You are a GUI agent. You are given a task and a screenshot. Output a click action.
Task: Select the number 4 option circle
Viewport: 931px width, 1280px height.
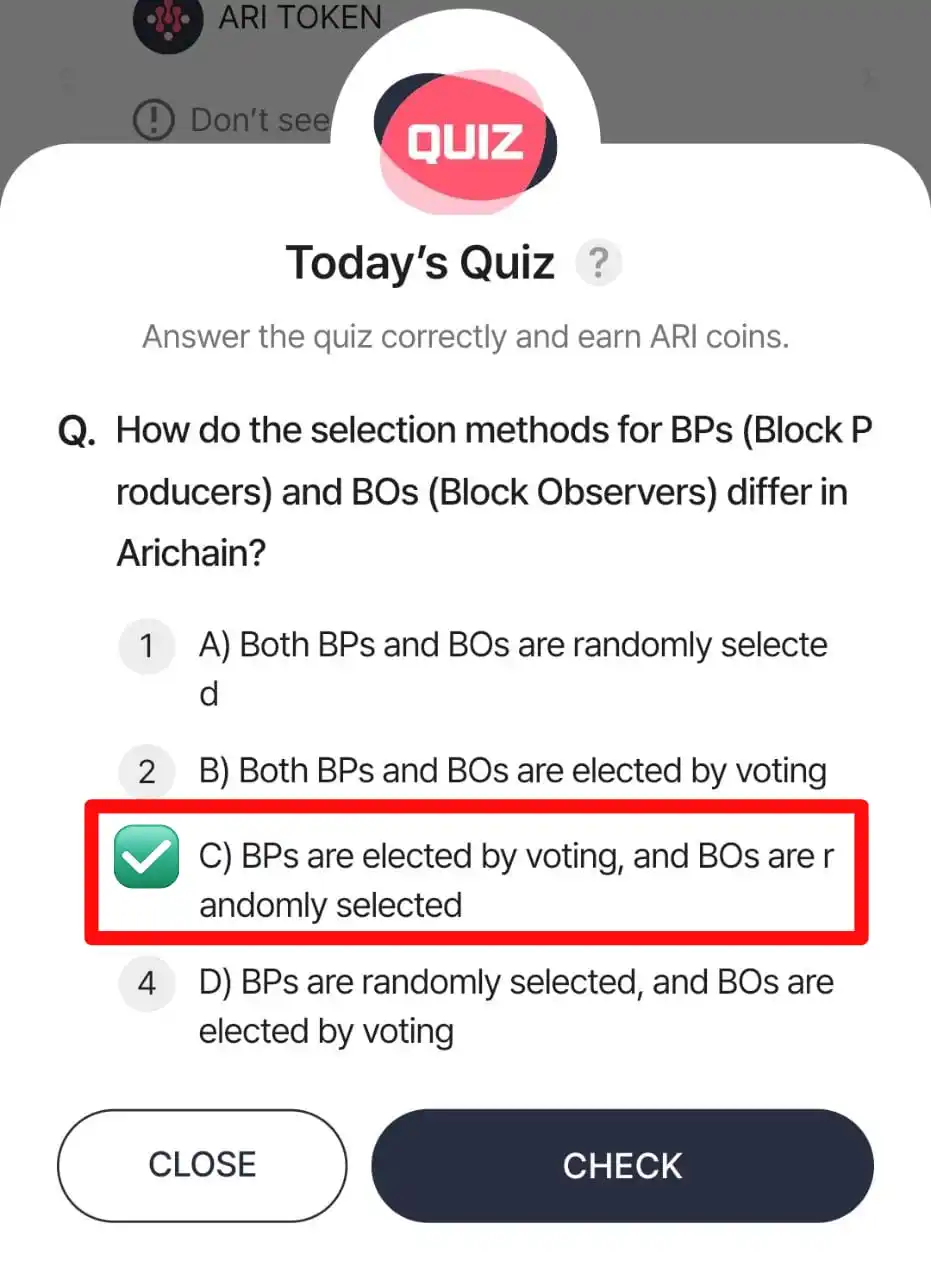coord(146,984)
